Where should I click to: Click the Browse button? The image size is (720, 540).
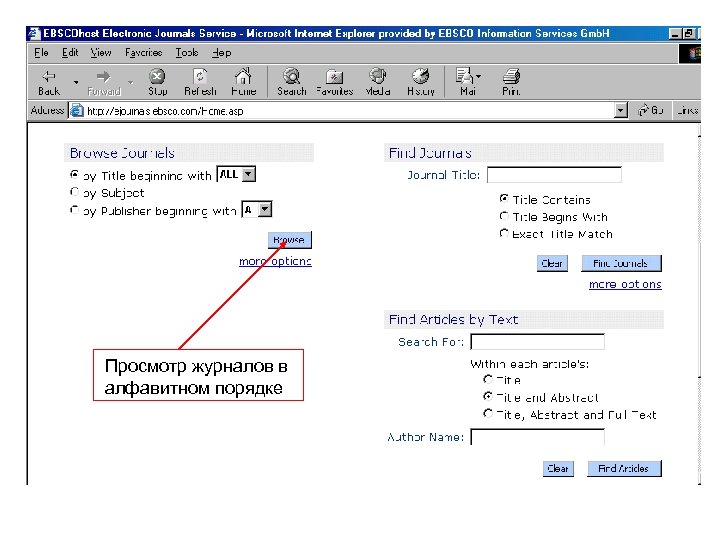(289, 240)
